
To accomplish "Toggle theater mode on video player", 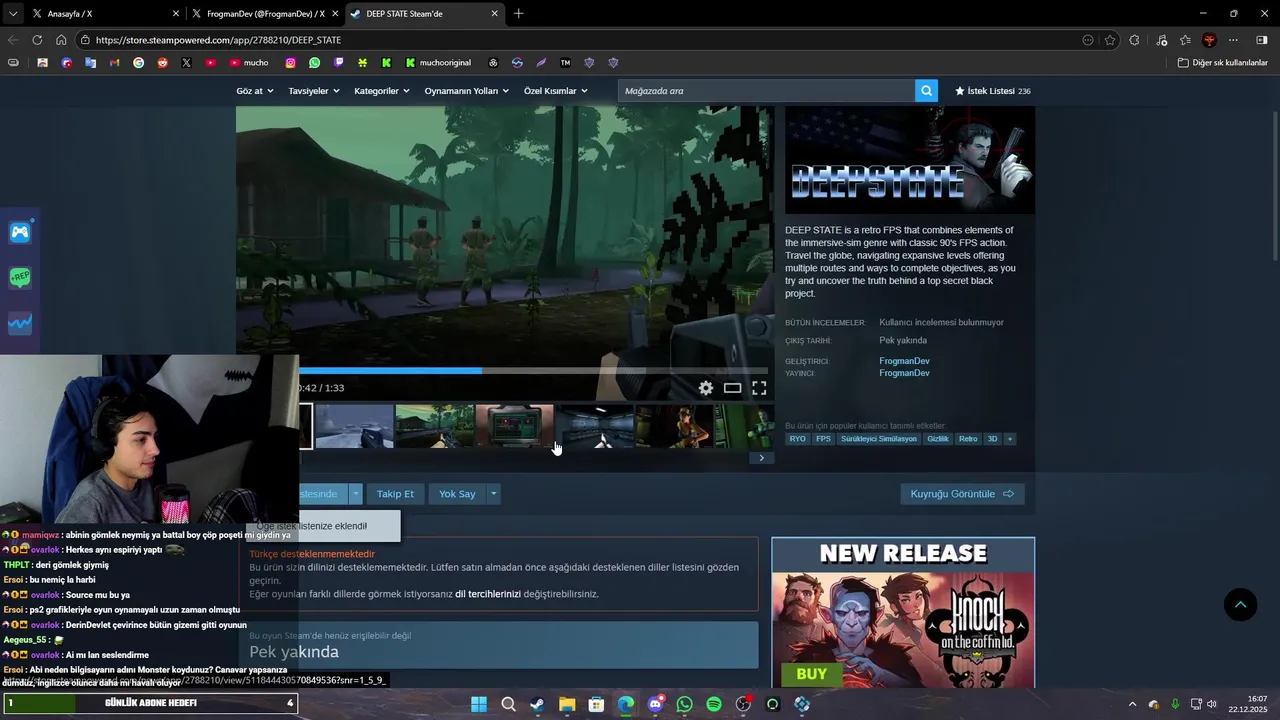I will pyautogui.click(x=733, y=388).
